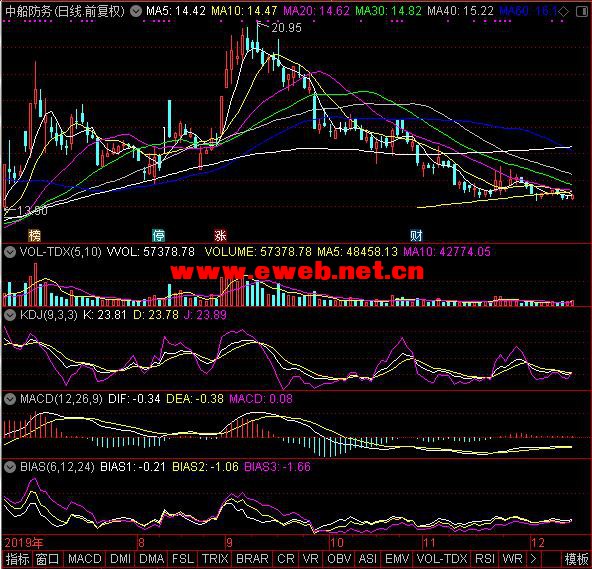Click the month 10 timeline marker

[337, 543]
